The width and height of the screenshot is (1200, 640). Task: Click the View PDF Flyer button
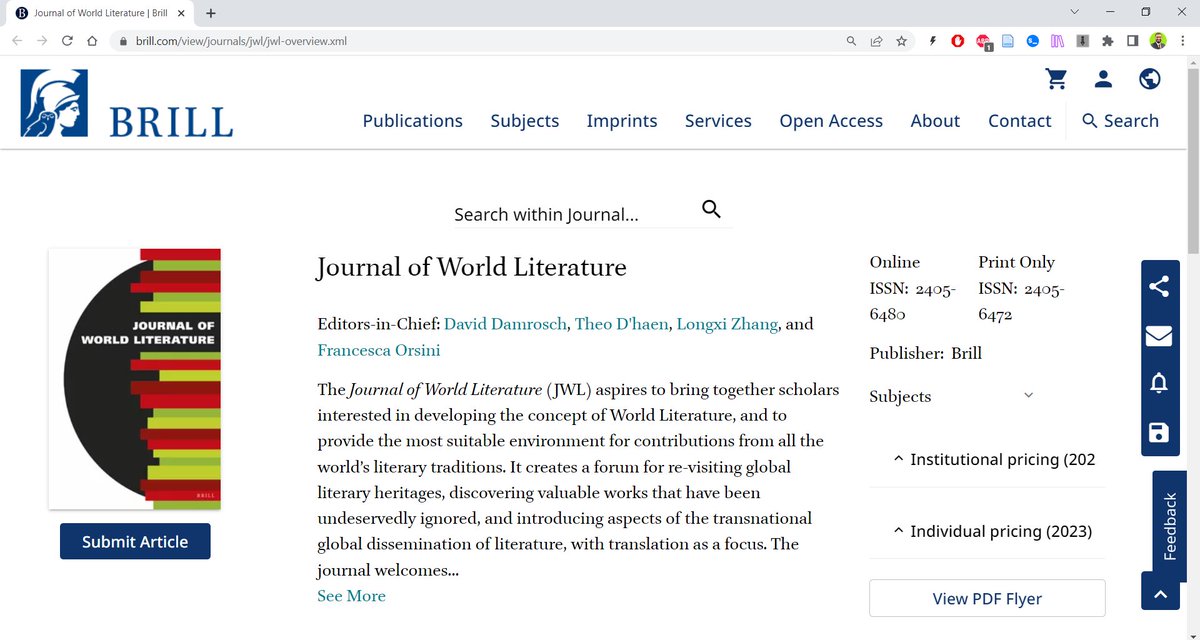click(x=987, y=598)
